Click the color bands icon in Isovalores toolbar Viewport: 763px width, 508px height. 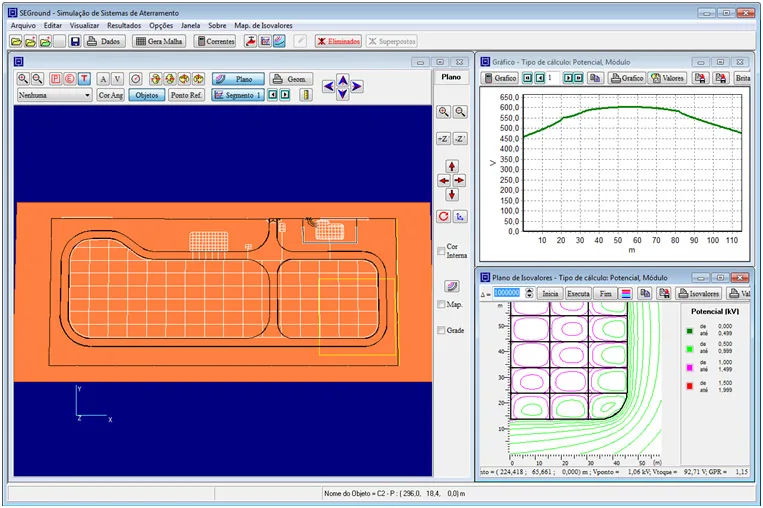pyautogui.click(x=626, y=293)
